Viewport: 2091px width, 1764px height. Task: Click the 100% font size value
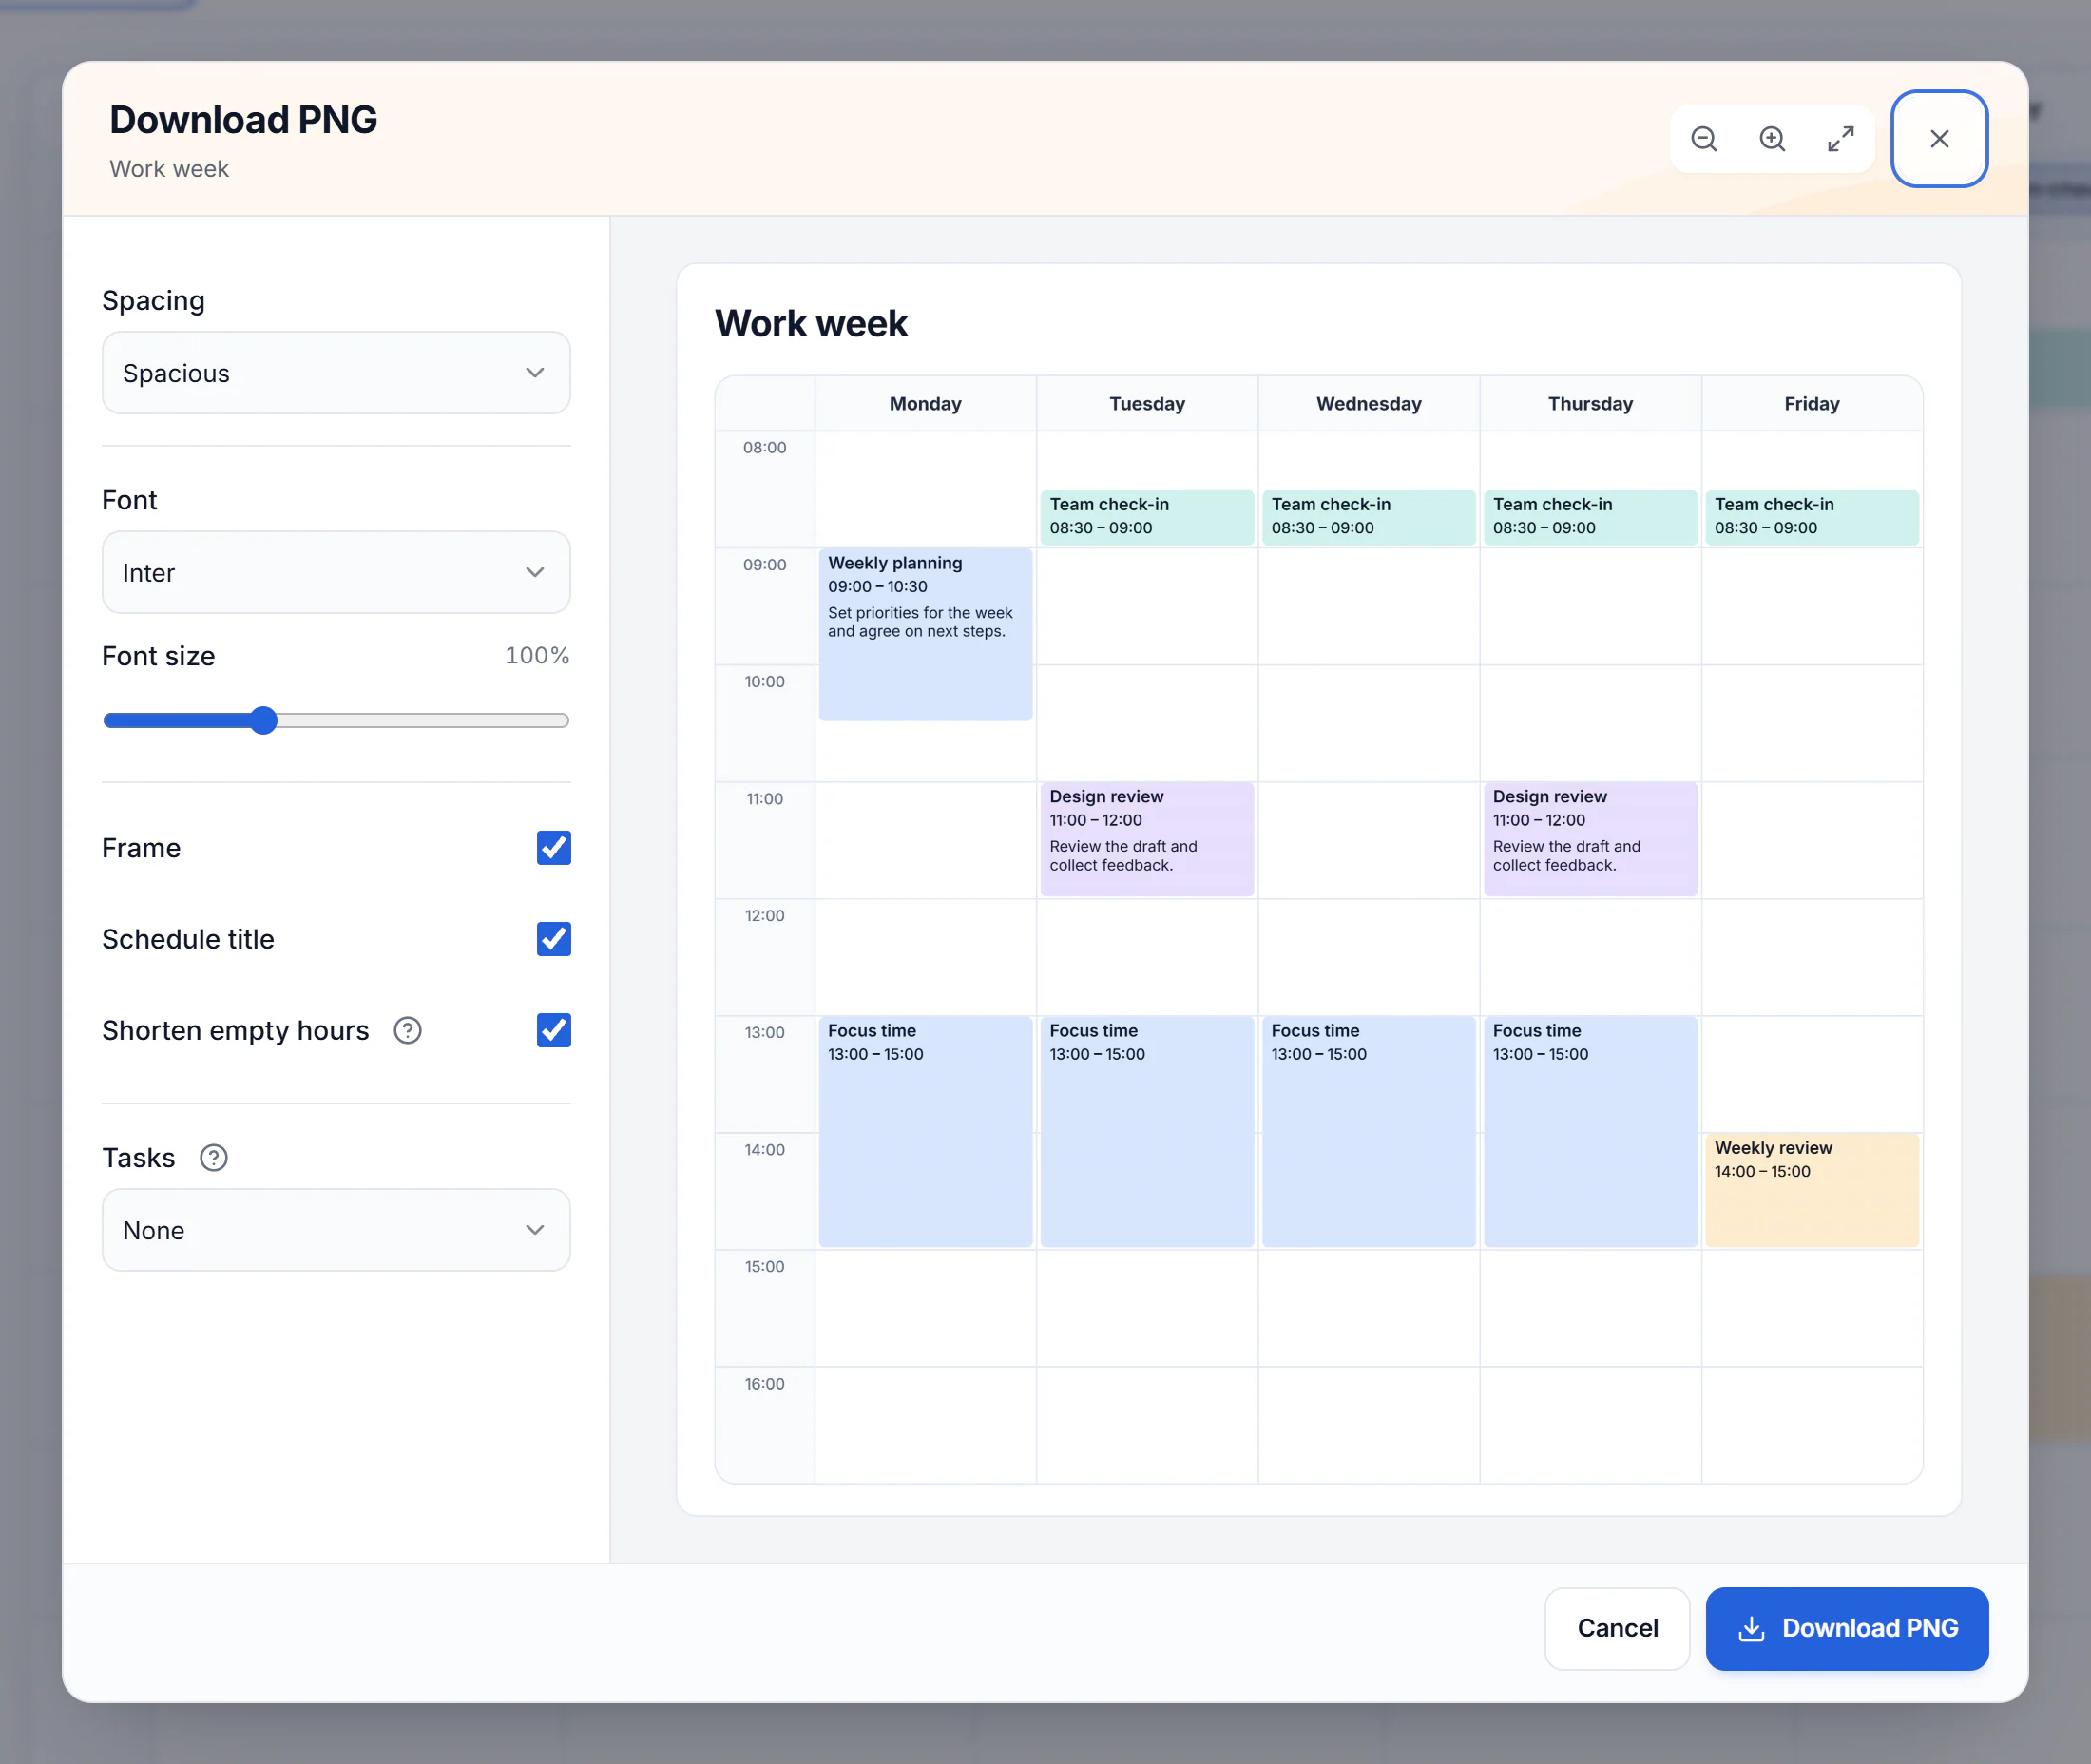(x=537, y=655)
